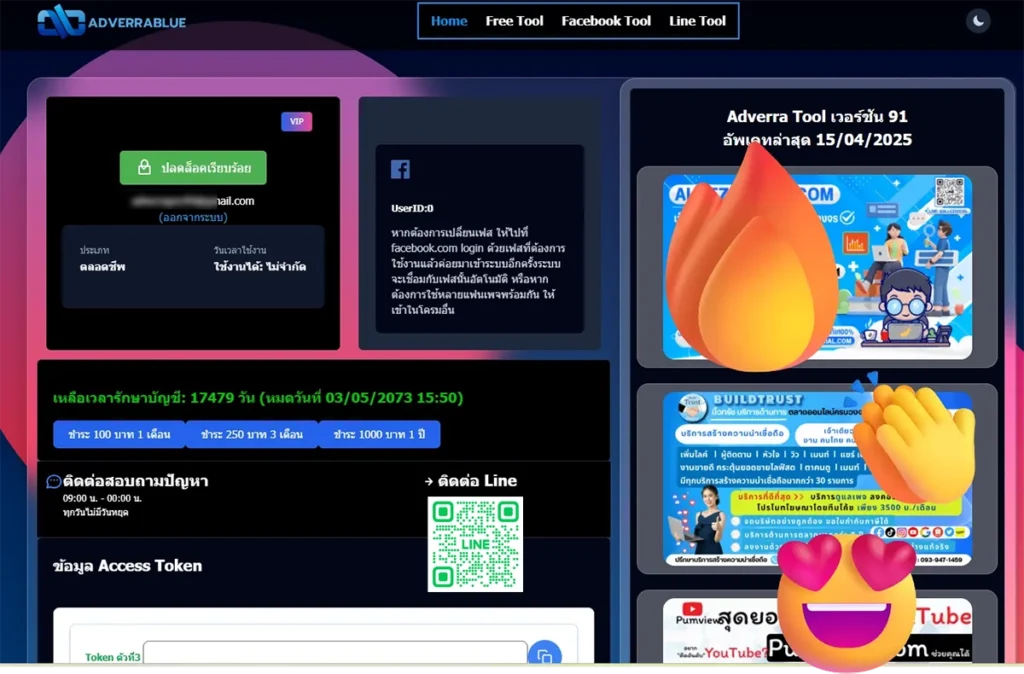The height and width of the screenshot is (674, 1024).
Task: Click the AdverraBlue logo icon
Action: point(60,21)
